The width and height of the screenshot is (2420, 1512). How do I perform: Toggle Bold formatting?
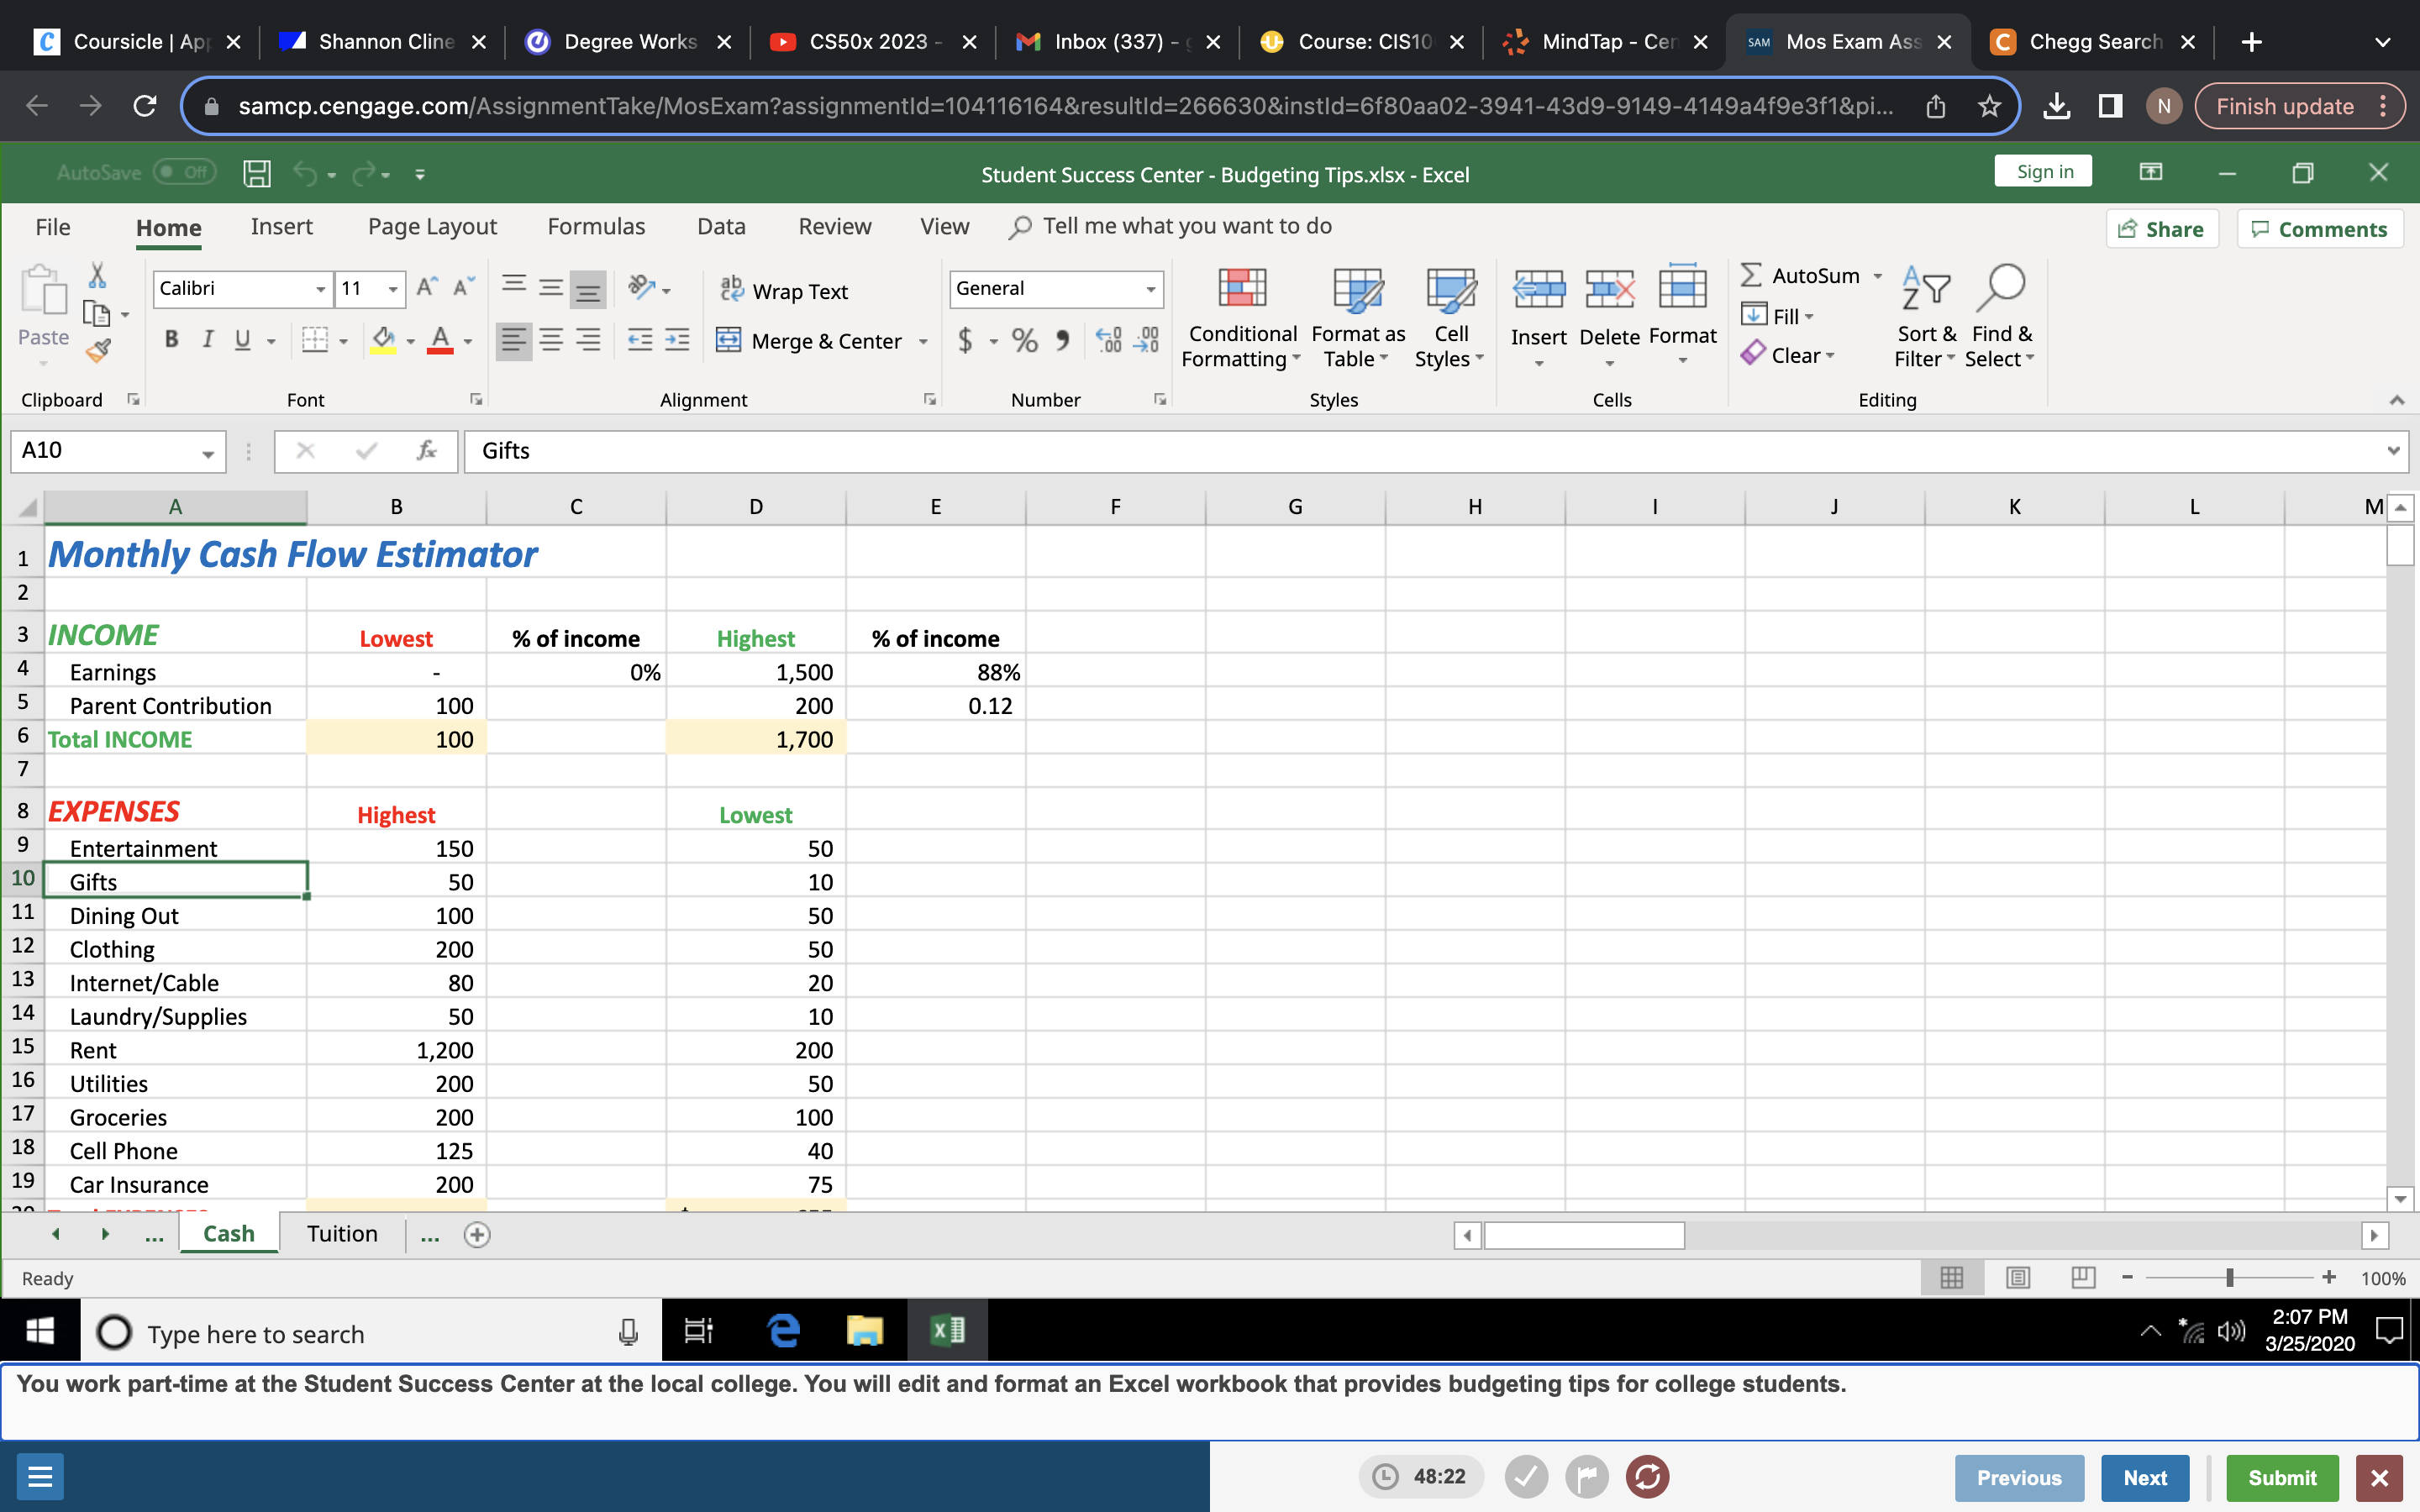171,340
